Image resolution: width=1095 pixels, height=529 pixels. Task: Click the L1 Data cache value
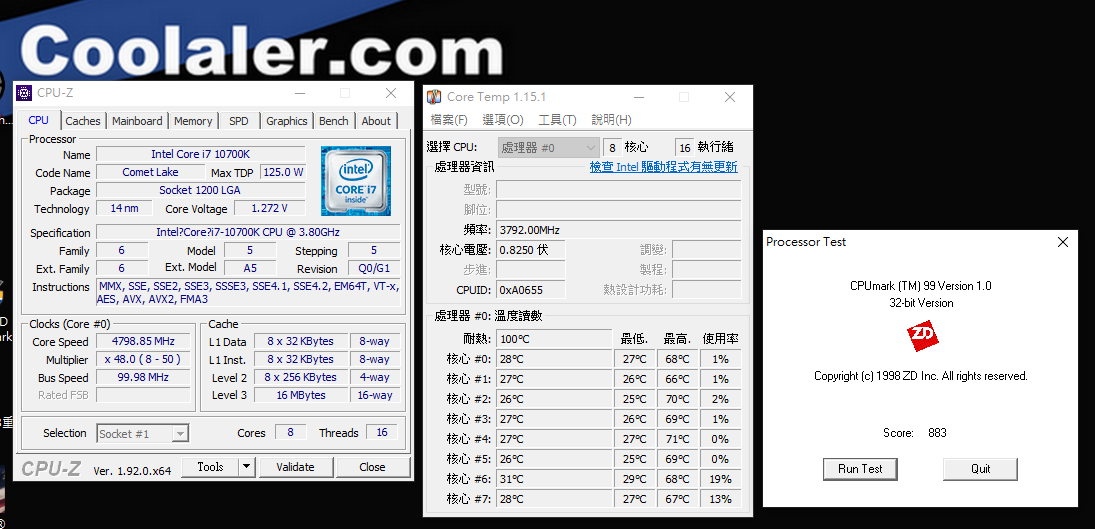pos(300,341)
